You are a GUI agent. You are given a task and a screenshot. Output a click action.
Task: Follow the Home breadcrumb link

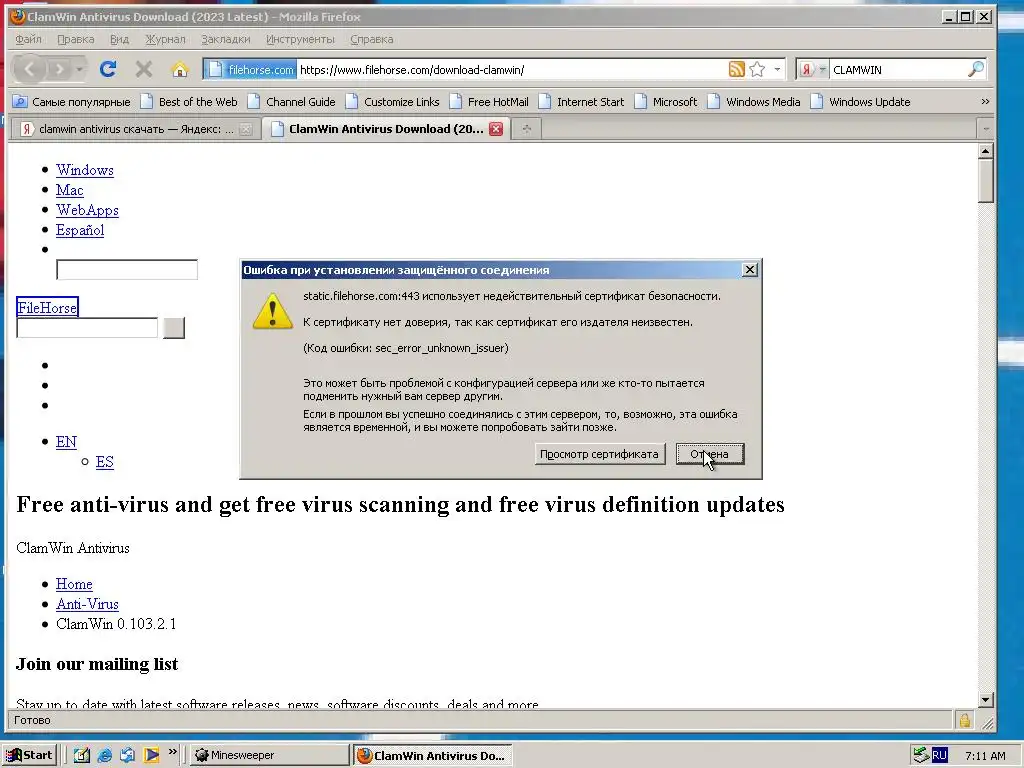[x=74, y=584]
